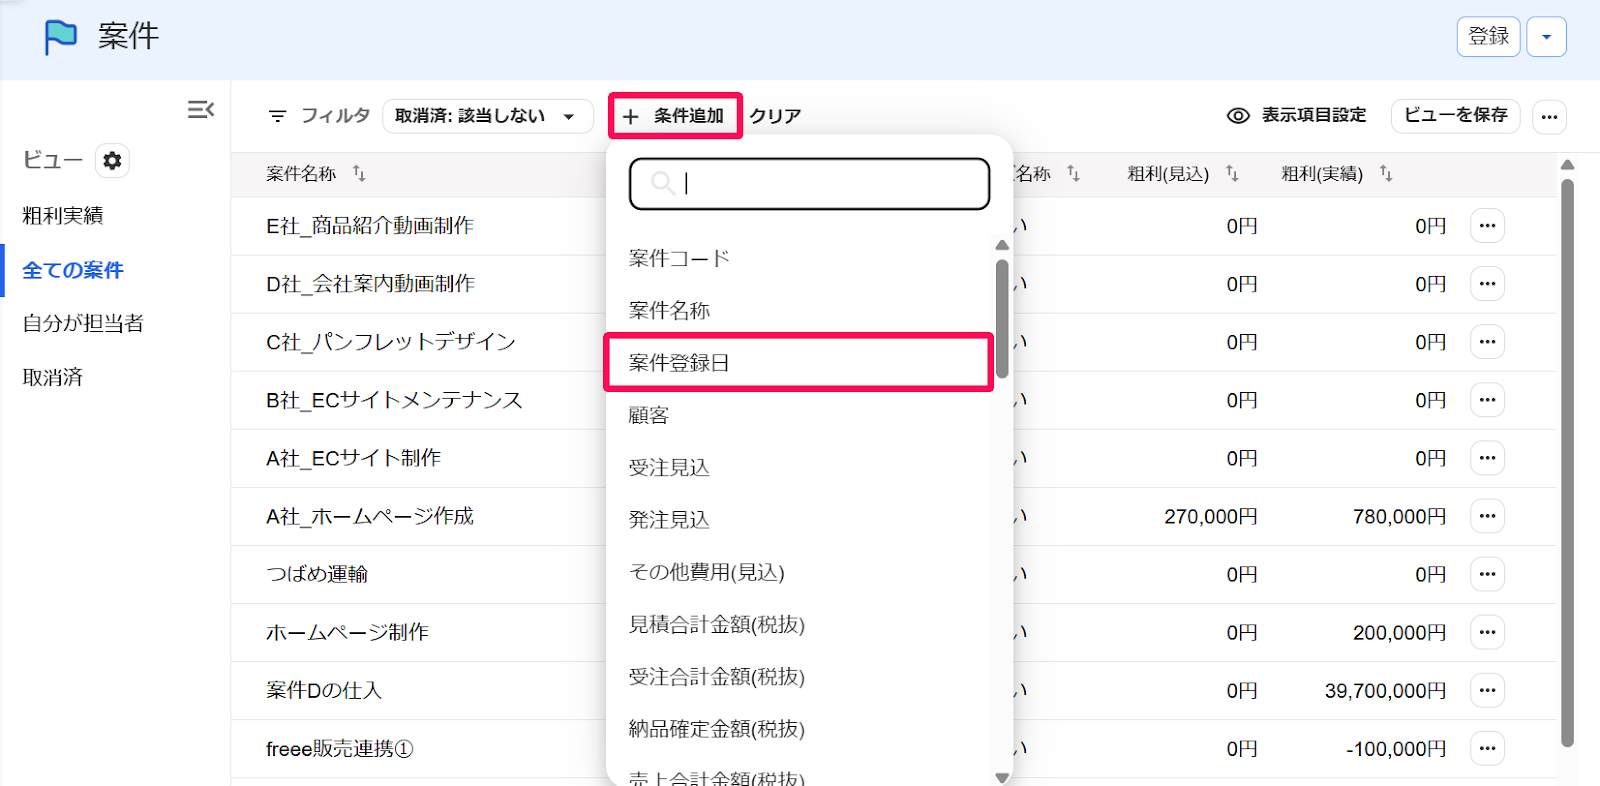Open the D社_会社案内動画制作 project row

pyautogui.click(x=370, y=284)
